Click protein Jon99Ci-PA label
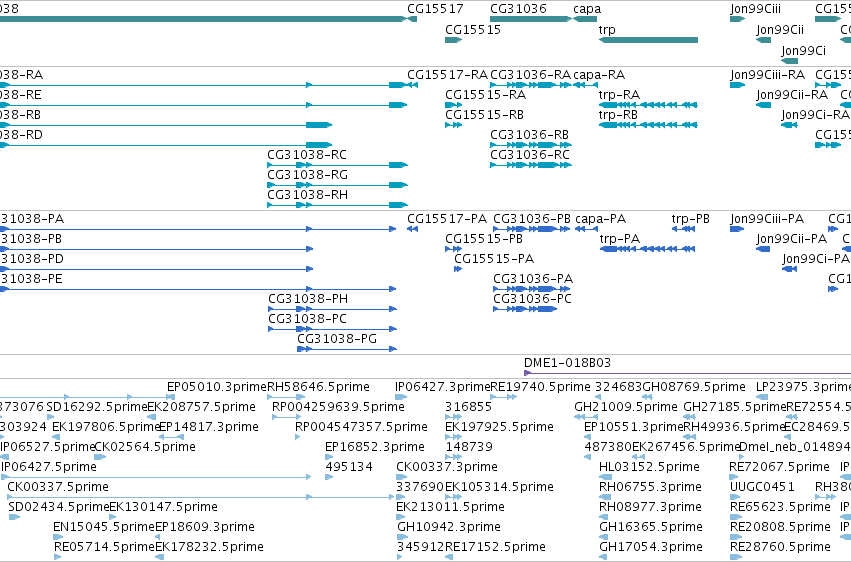 click(x=816, y=259)
